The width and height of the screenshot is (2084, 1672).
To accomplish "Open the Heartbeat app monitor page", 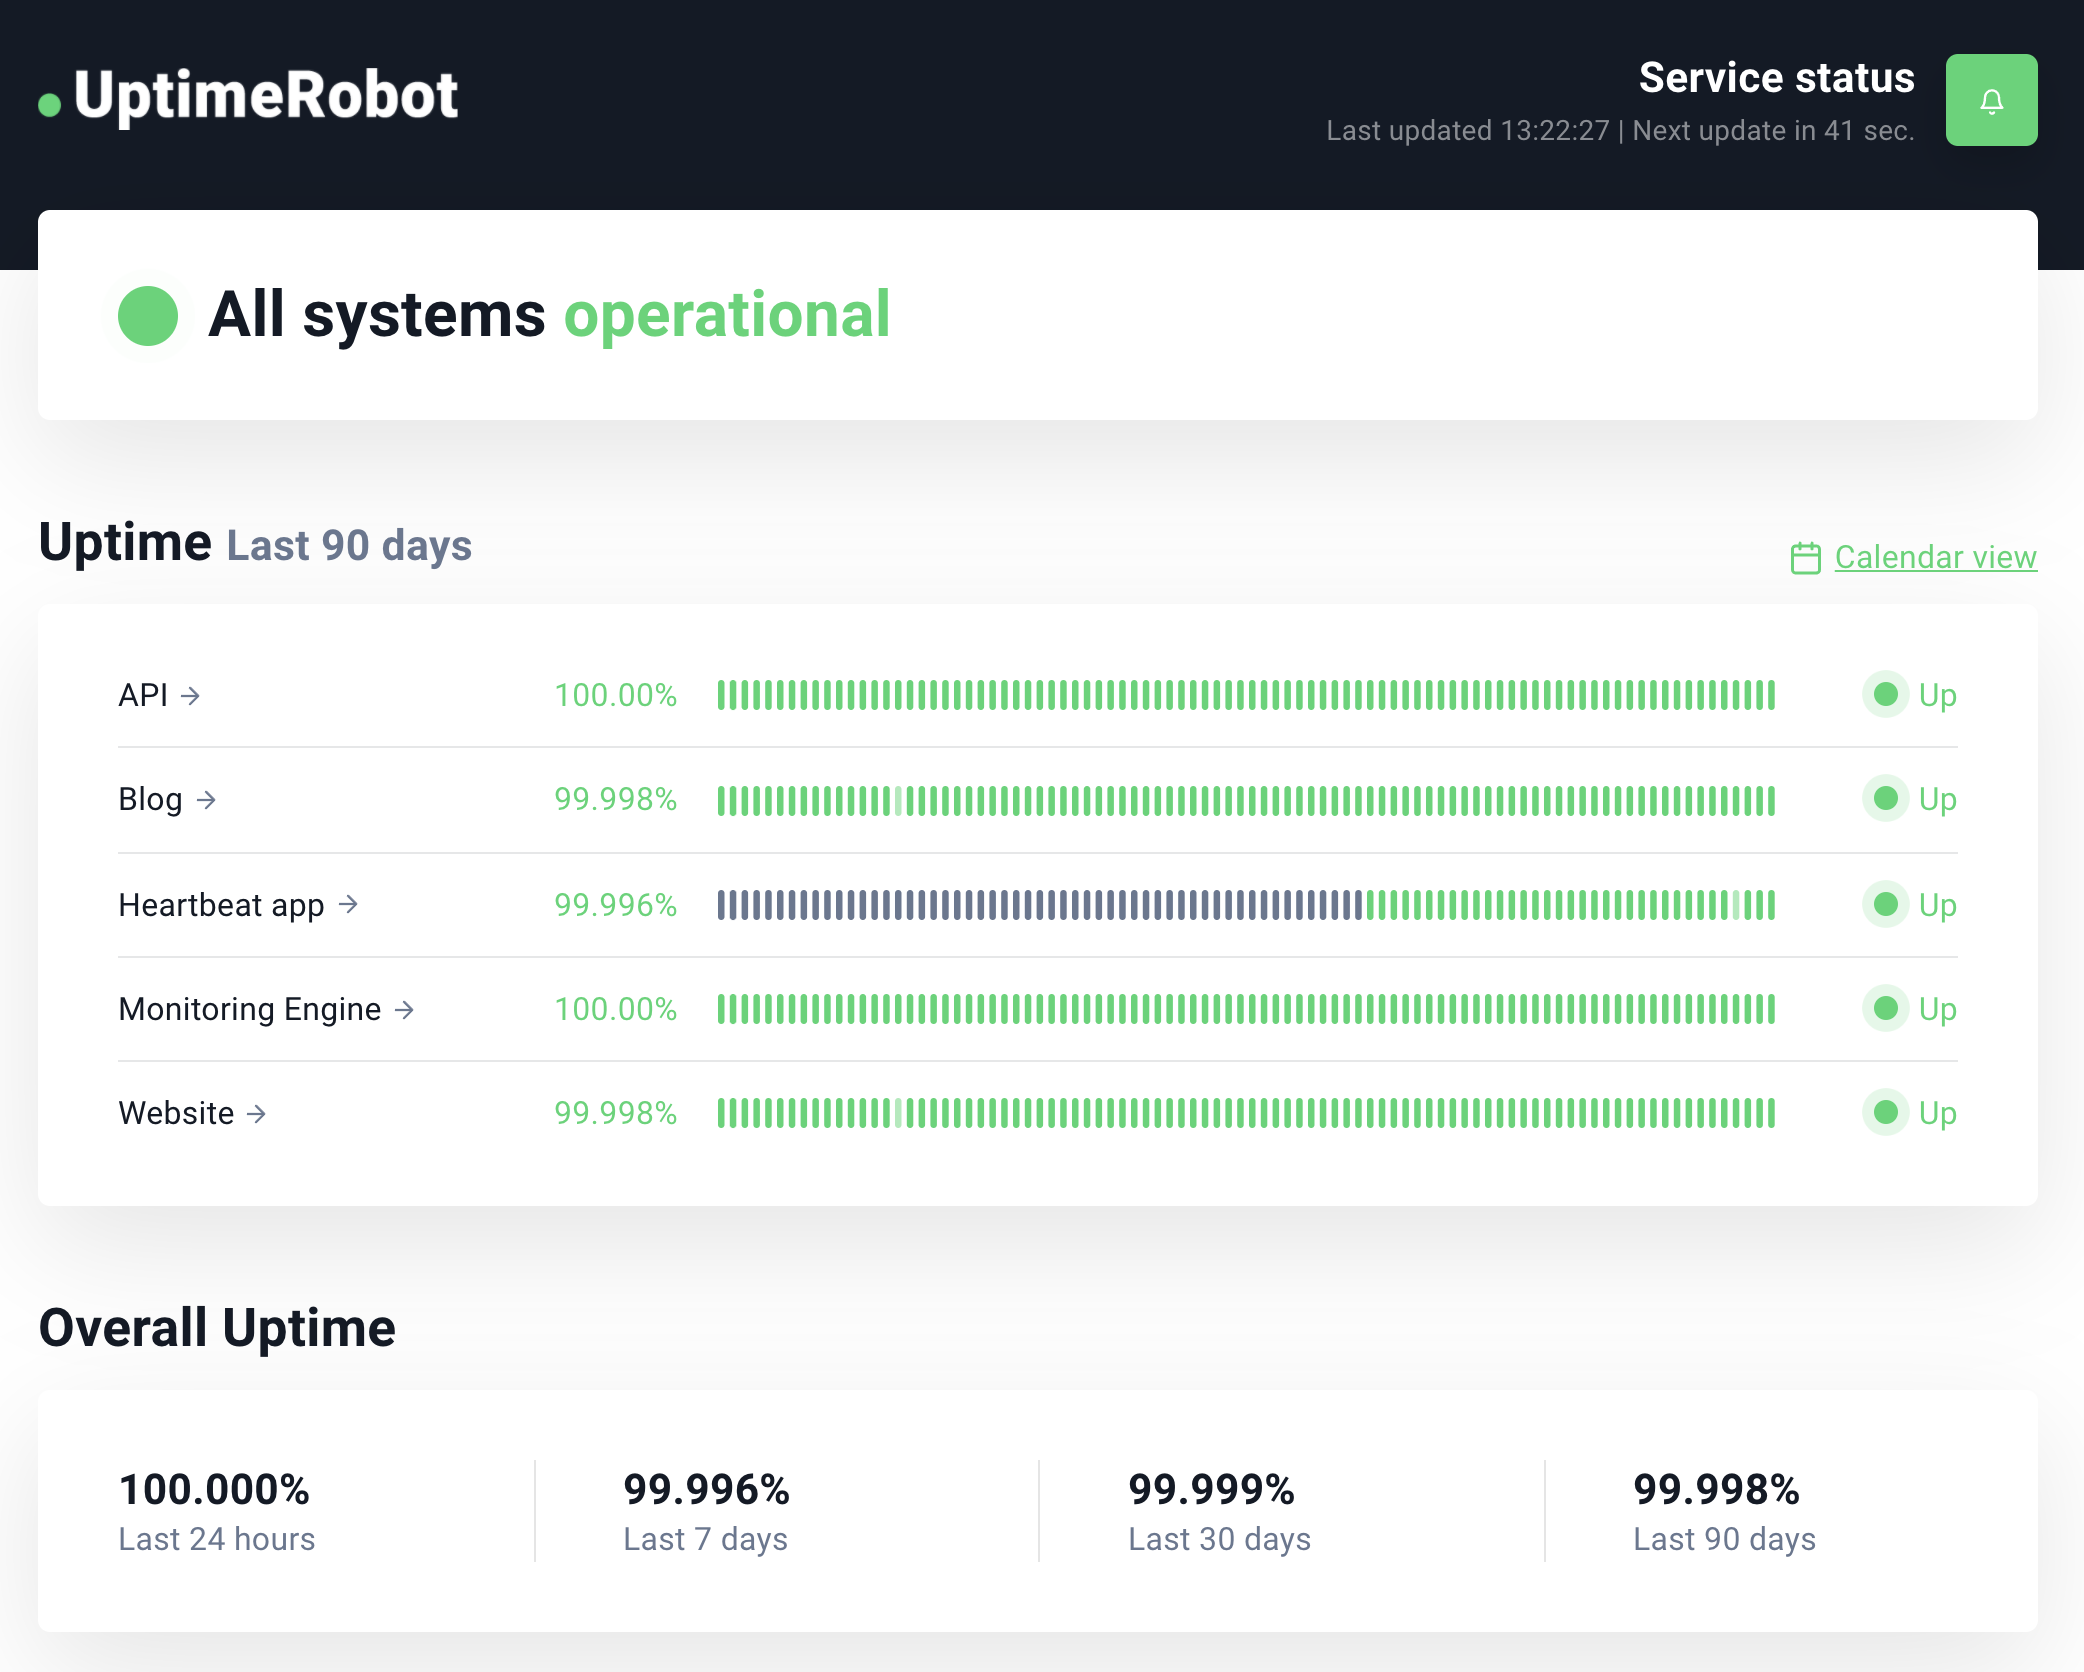I will [x=221, y=905].
